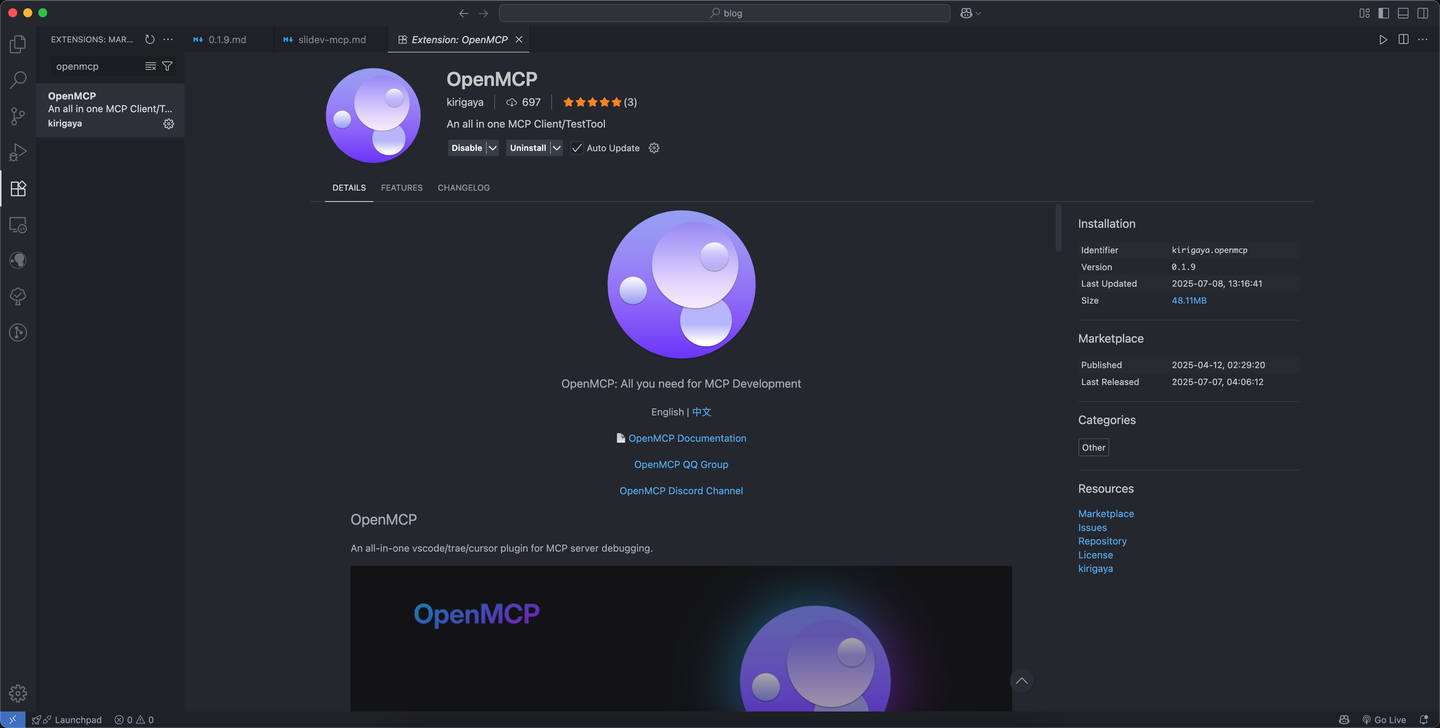The height and width of the screenshot is (728, 1440).
Task: Open Extensions panel more actions menu
Action: [168, 40]
